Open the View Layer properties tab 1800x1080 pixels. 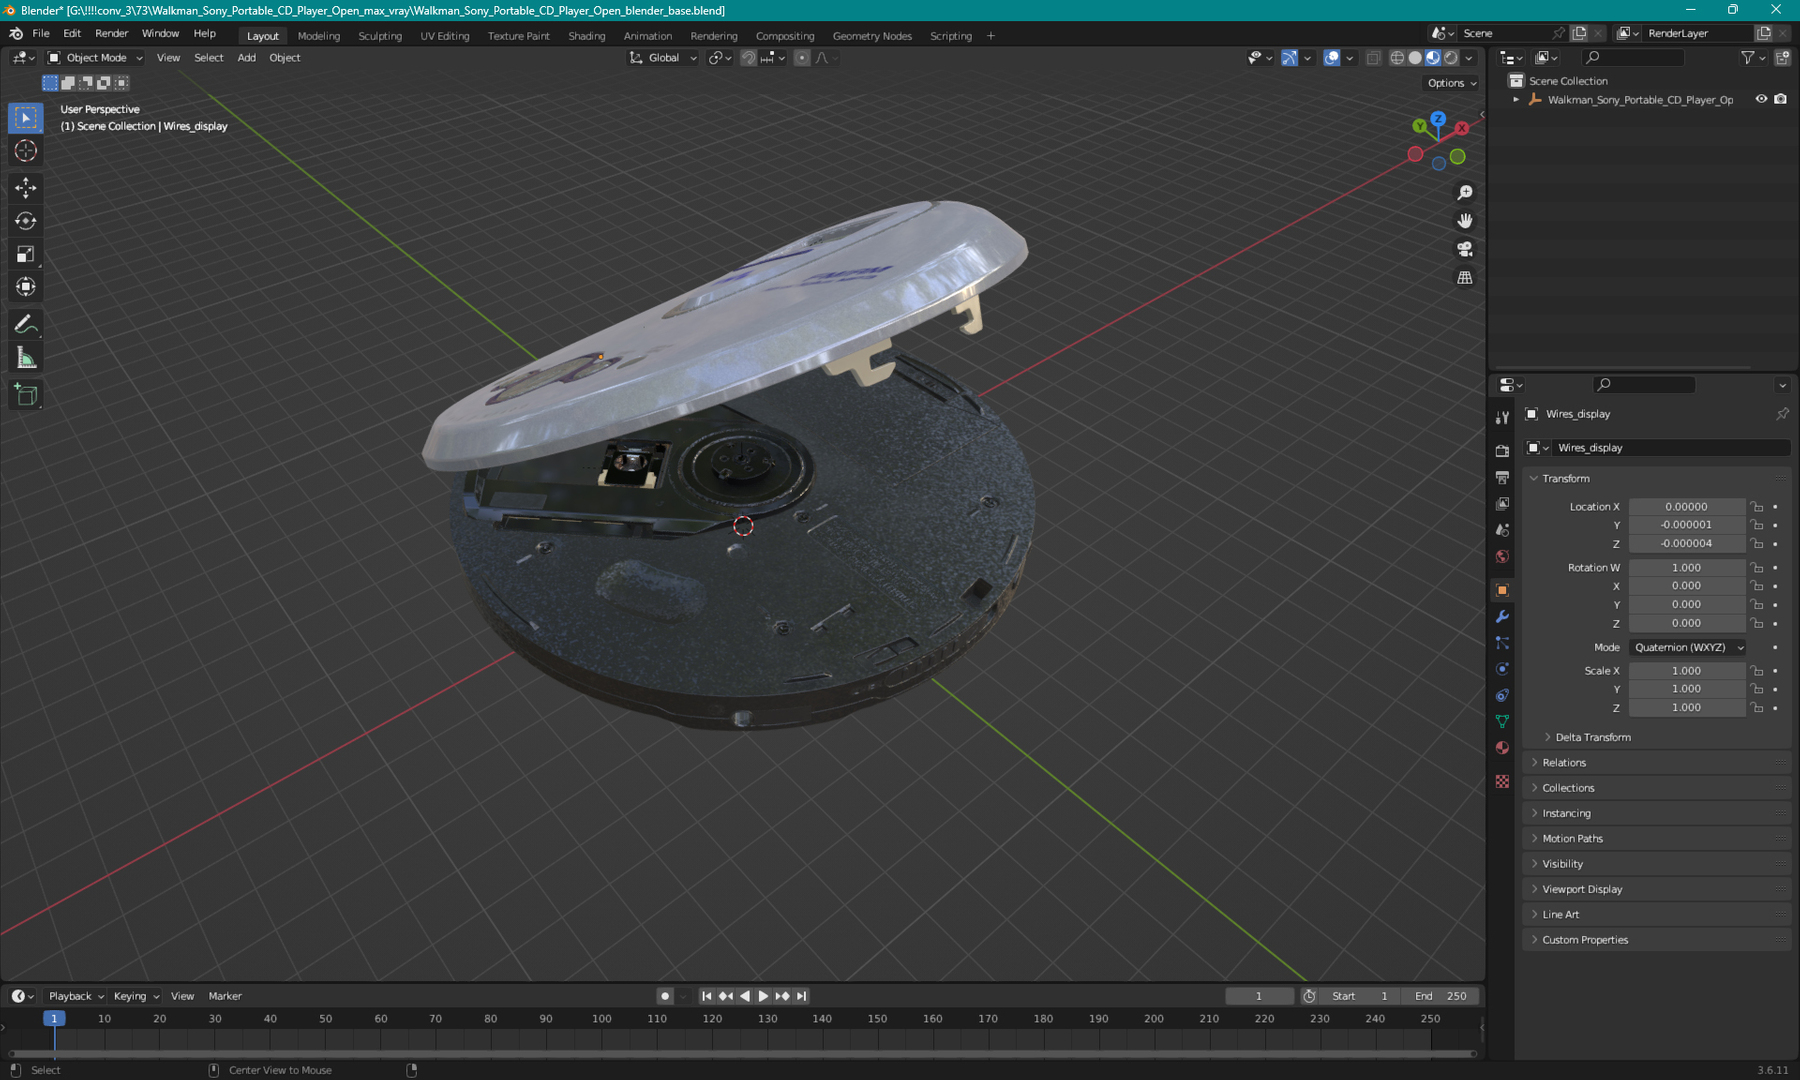[x=1502, y=504]
